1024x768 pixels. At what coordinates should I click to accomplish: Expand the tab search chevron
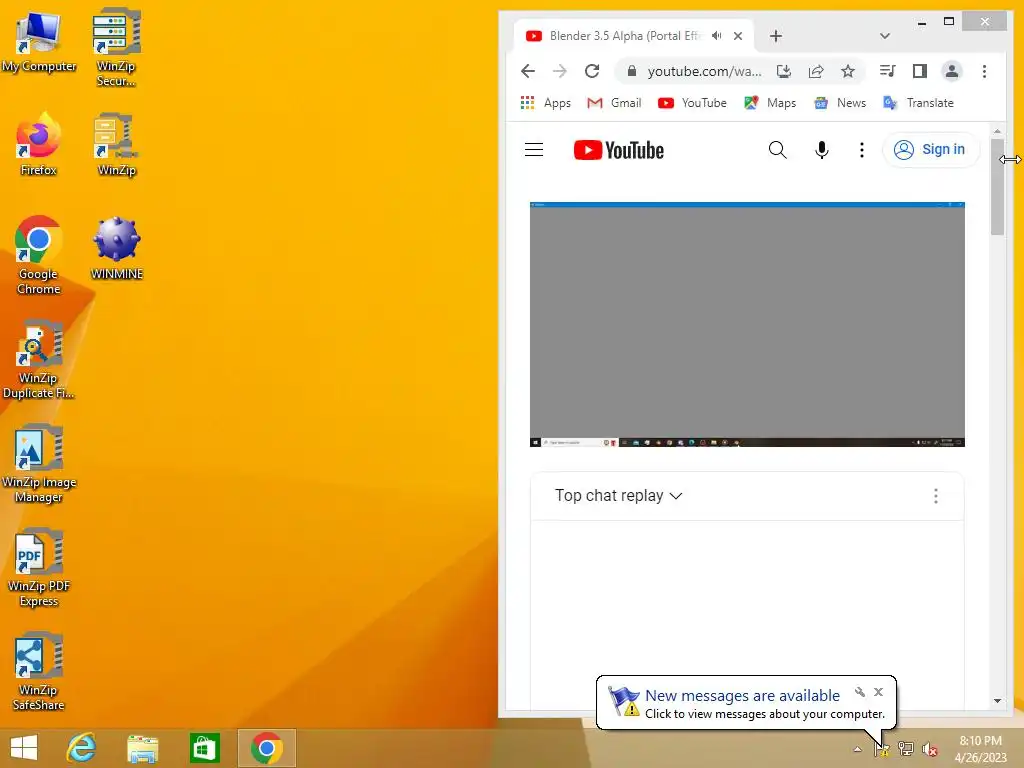885,36
